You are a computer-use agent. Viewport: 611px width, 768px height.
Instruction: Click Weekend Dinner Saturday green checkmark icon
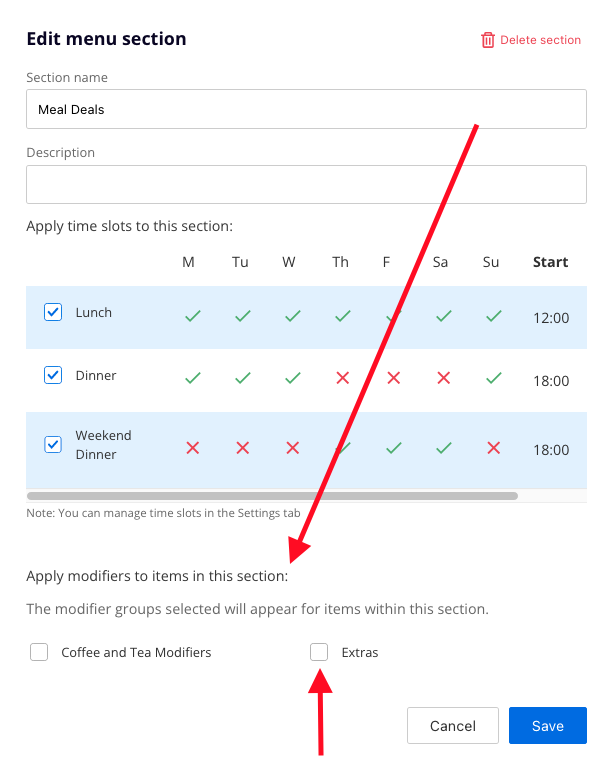[444, 448]
